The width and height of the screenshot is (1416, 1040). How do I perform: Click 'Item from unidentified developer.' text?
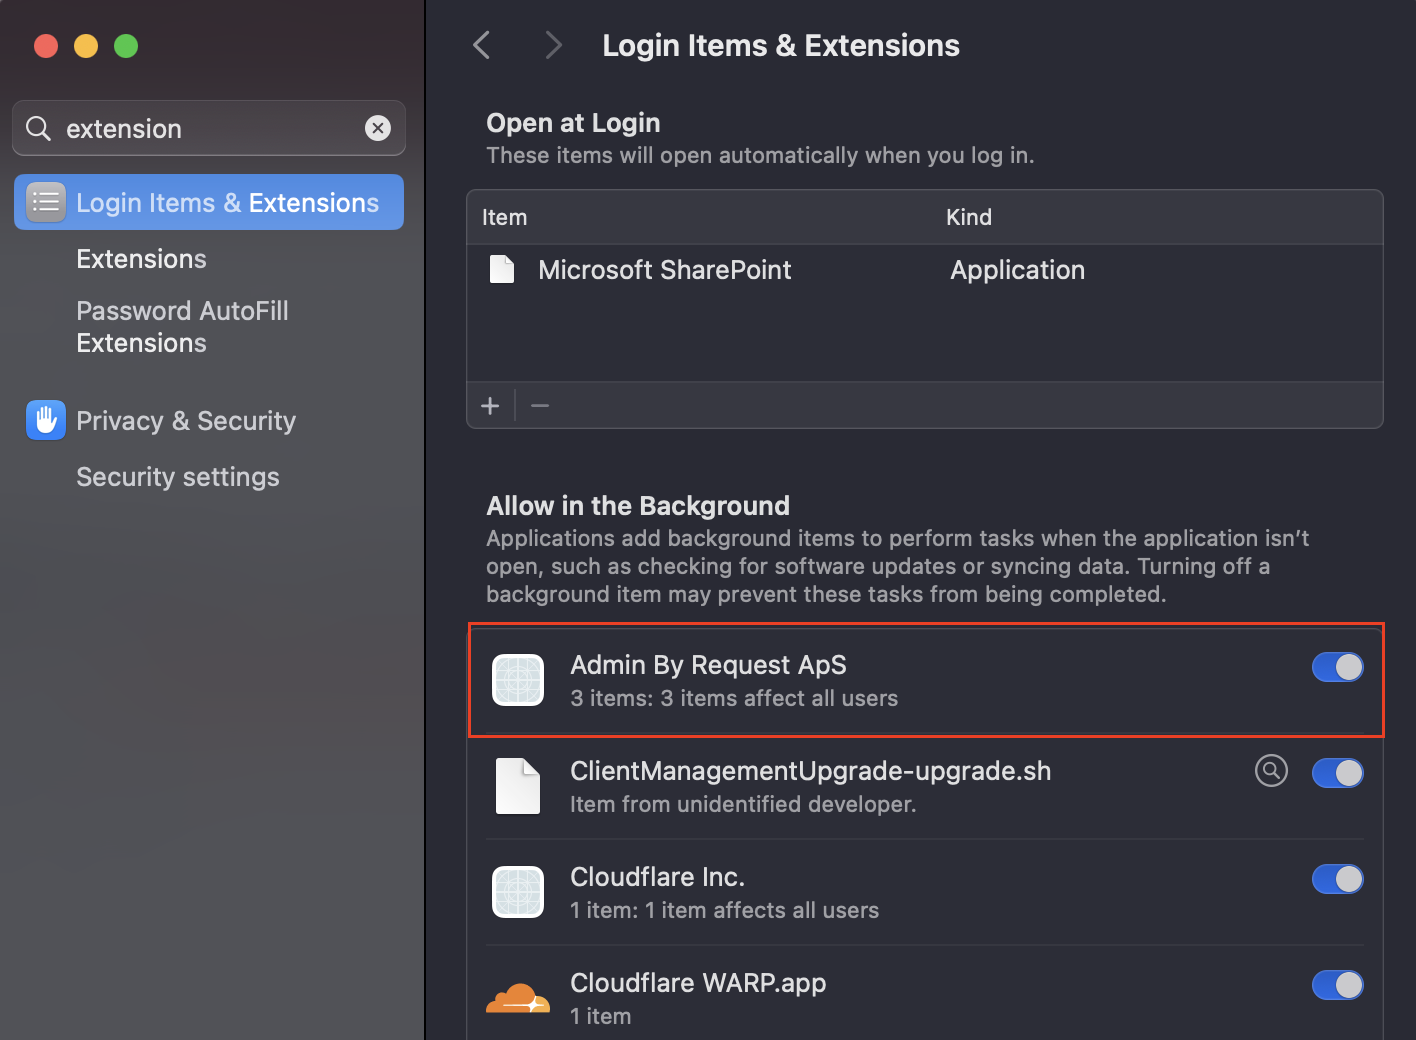click(743, 804)
